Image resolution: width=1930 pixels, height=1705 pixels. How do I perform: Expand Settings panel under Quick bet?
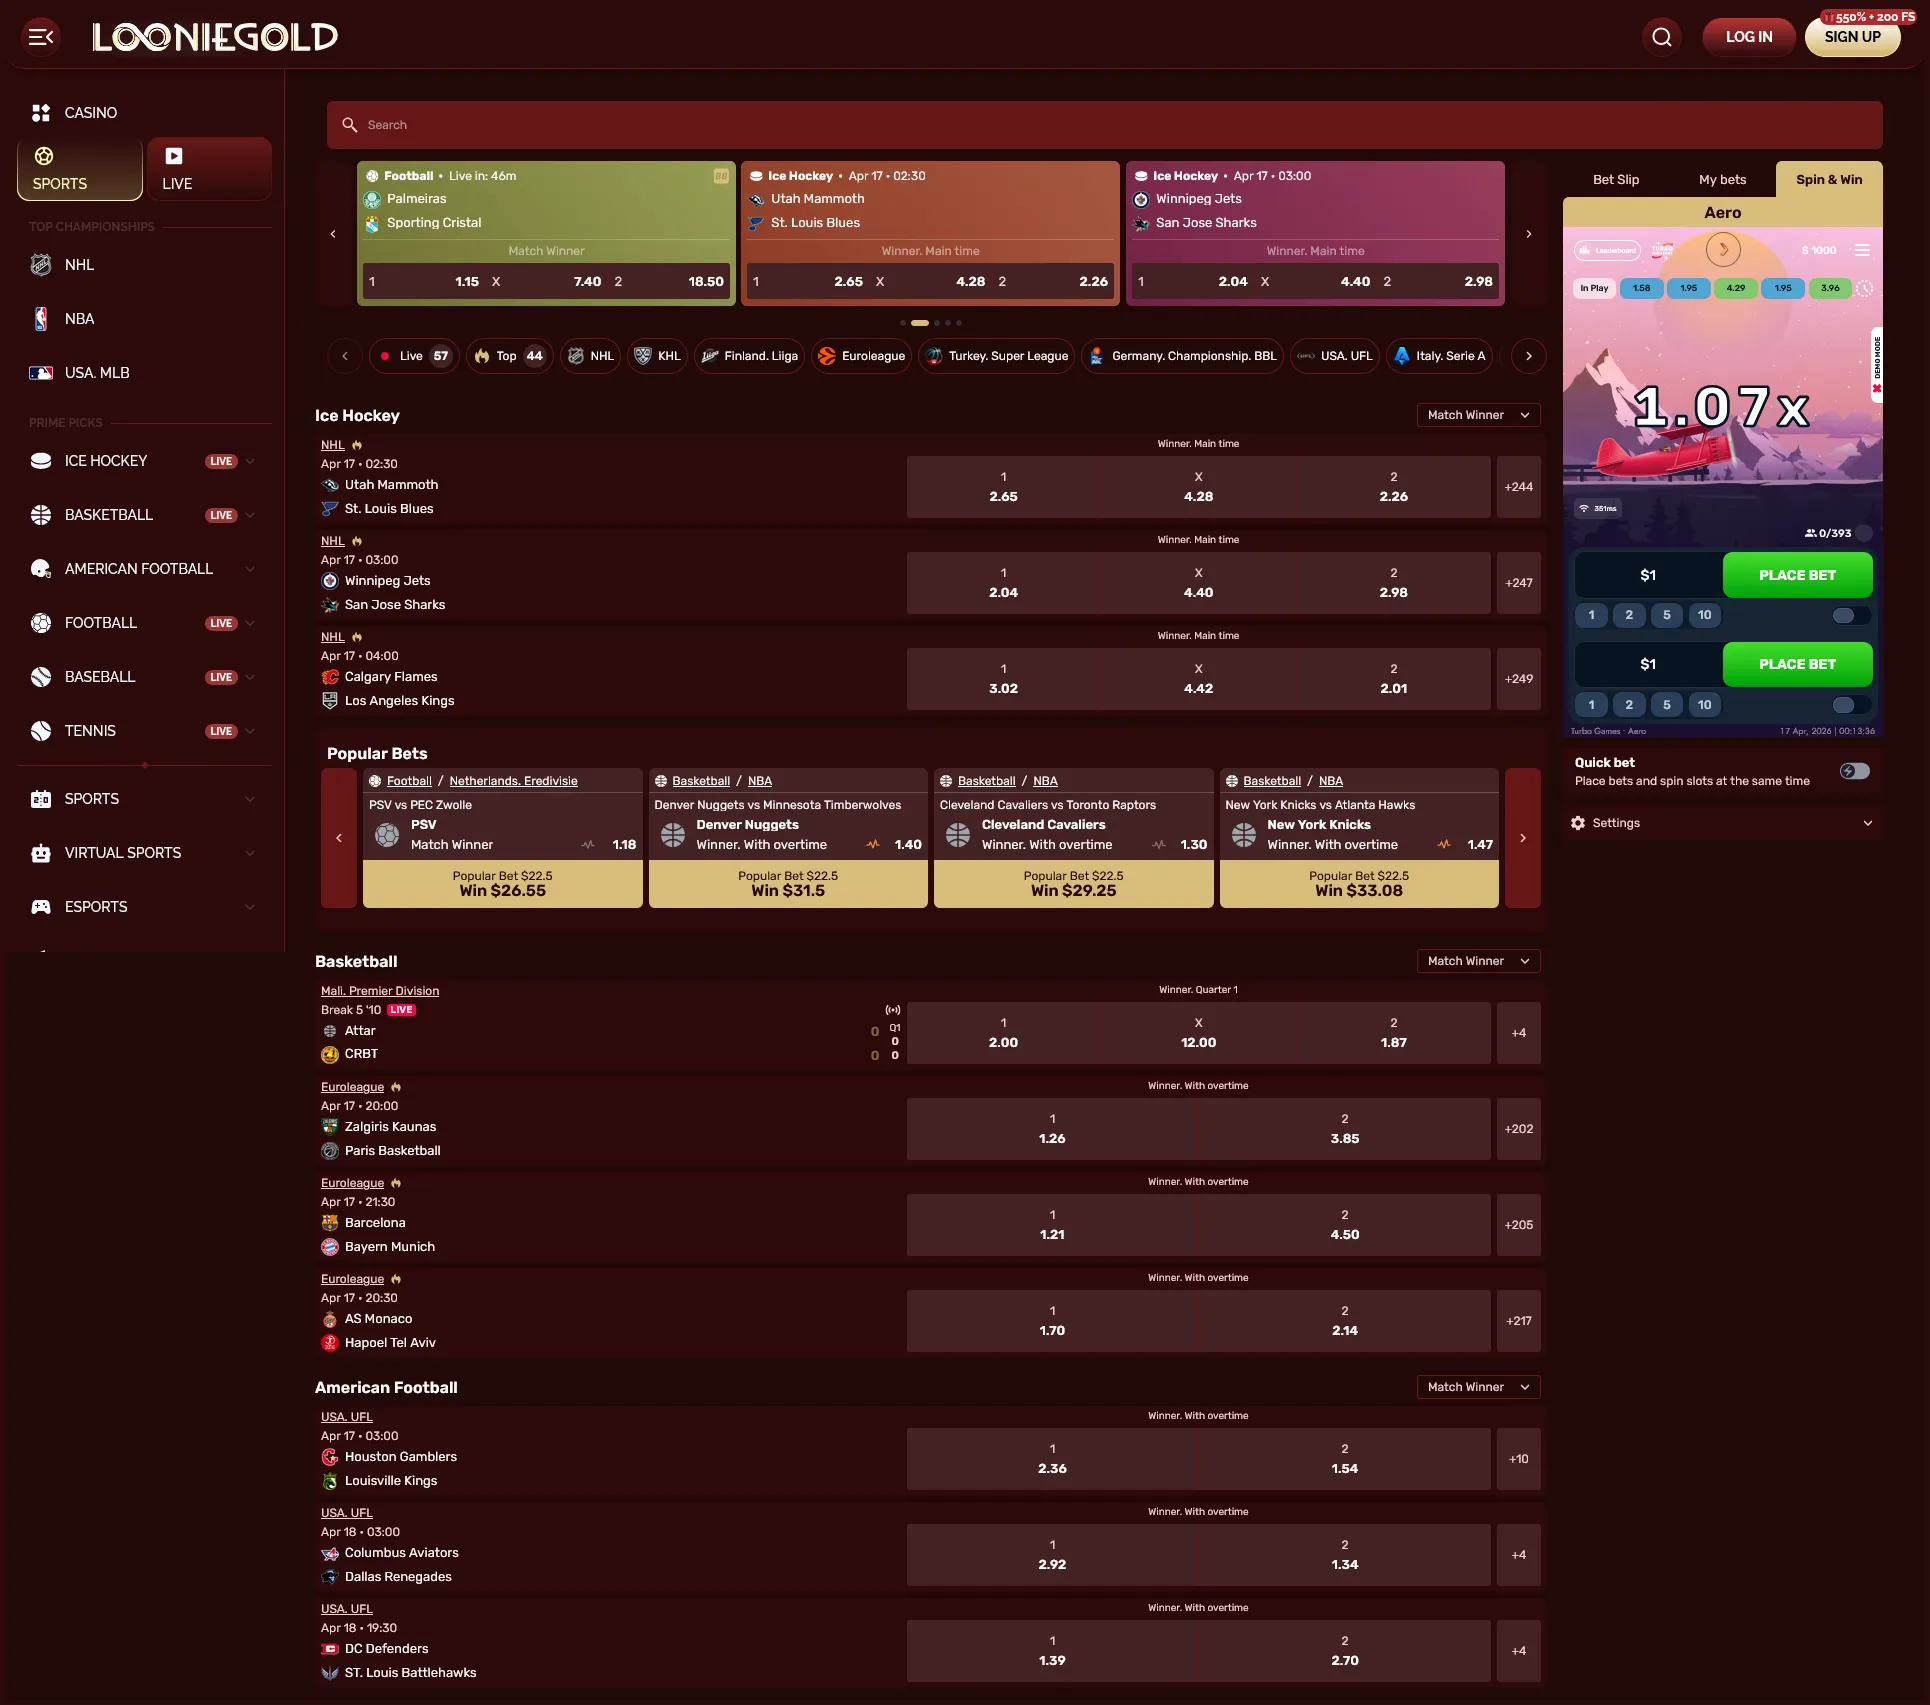(1722, 823)
